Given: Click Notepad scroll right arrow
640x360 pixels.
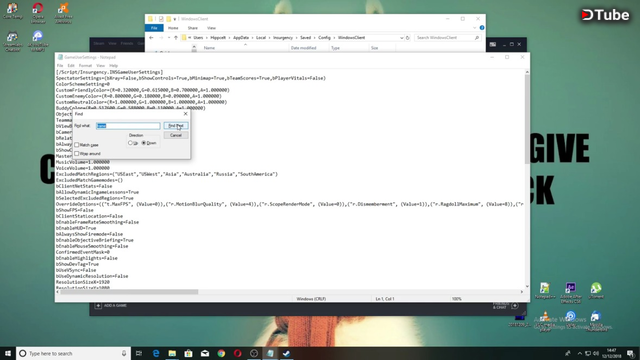Looking at the screenshot, I should (522, 292).
